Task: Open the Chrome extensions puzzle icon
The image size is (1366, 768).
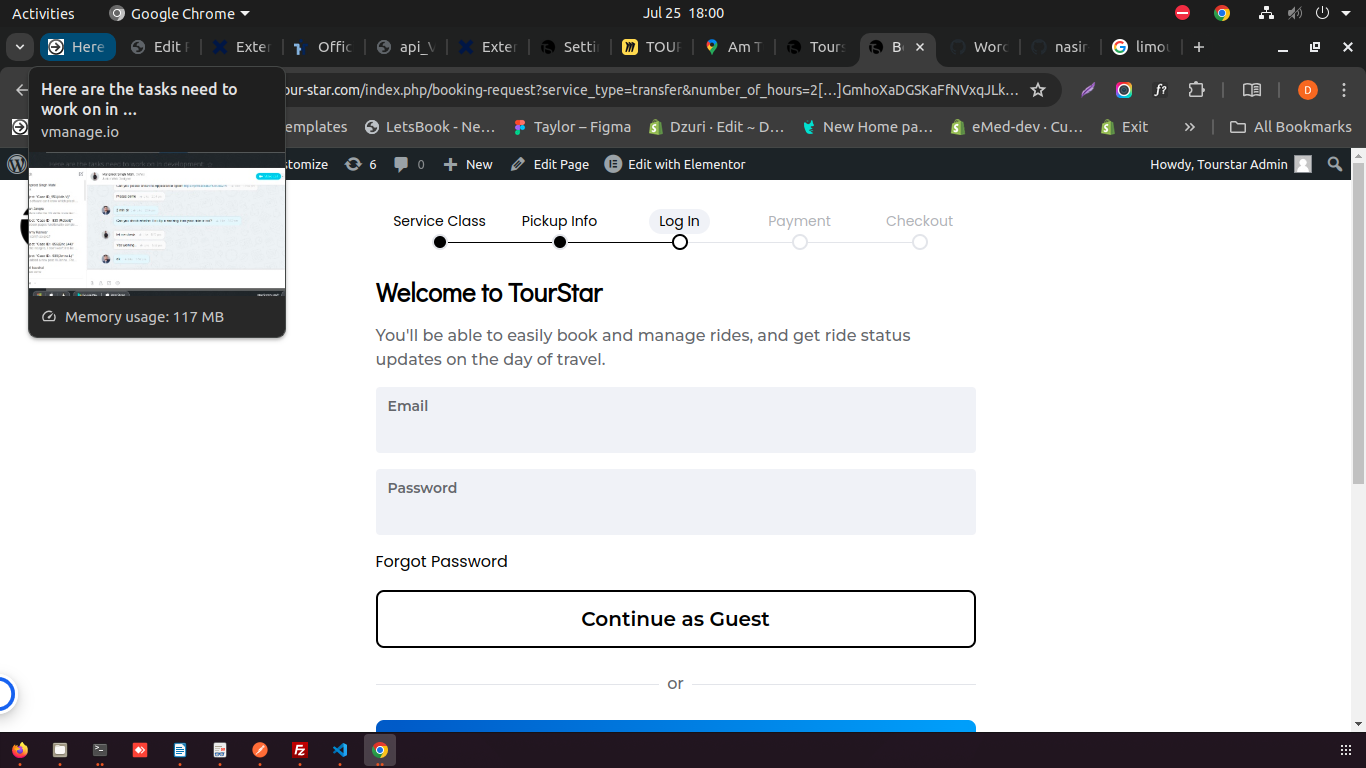Action: pos(1196,90)
